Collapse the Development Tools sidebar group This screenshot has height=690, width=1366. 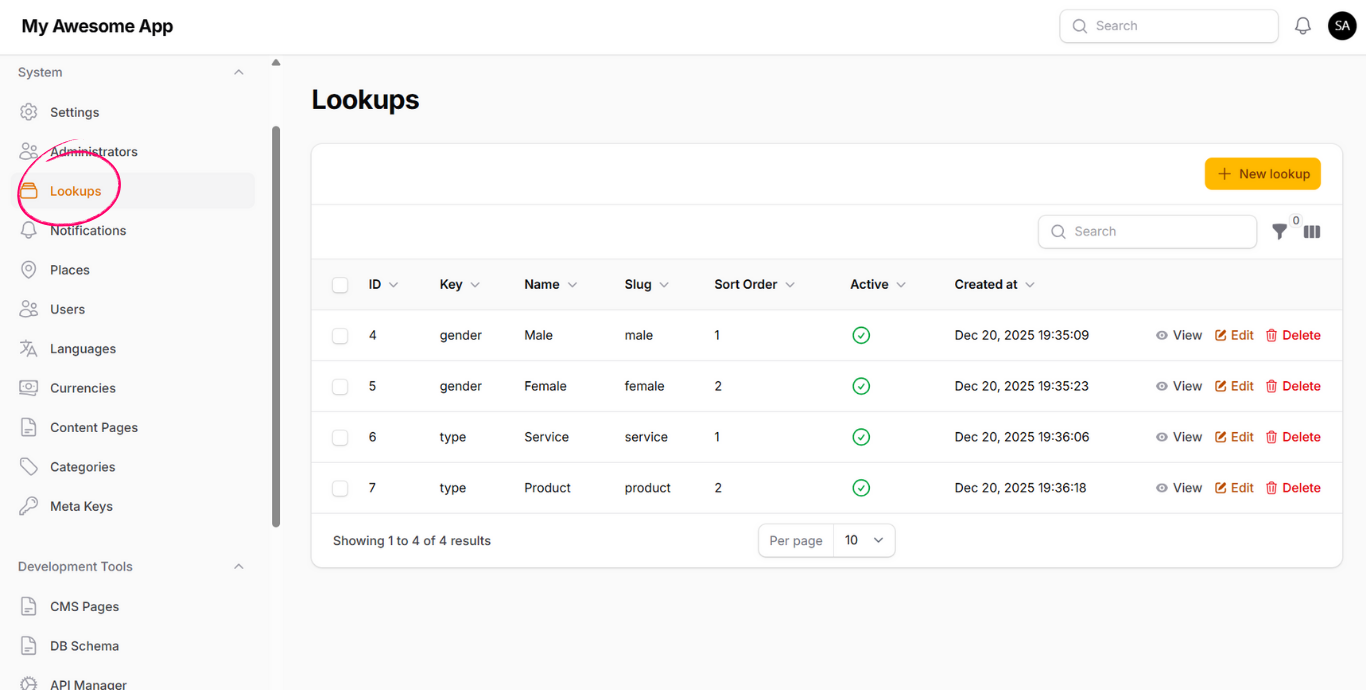coord(238,567)
